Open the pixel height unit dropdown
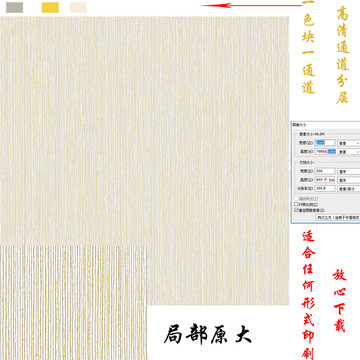Screen dimensions: 360x360 (349, 152)
